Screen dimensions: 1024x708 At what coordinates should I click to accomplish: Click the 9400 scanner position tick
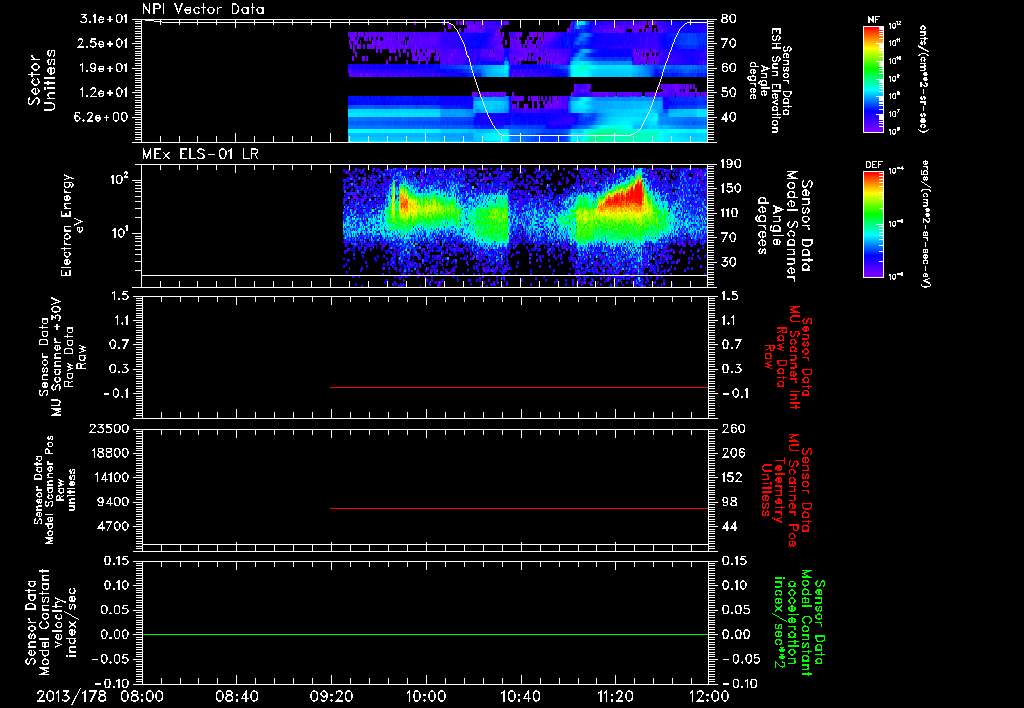point(112,502)
